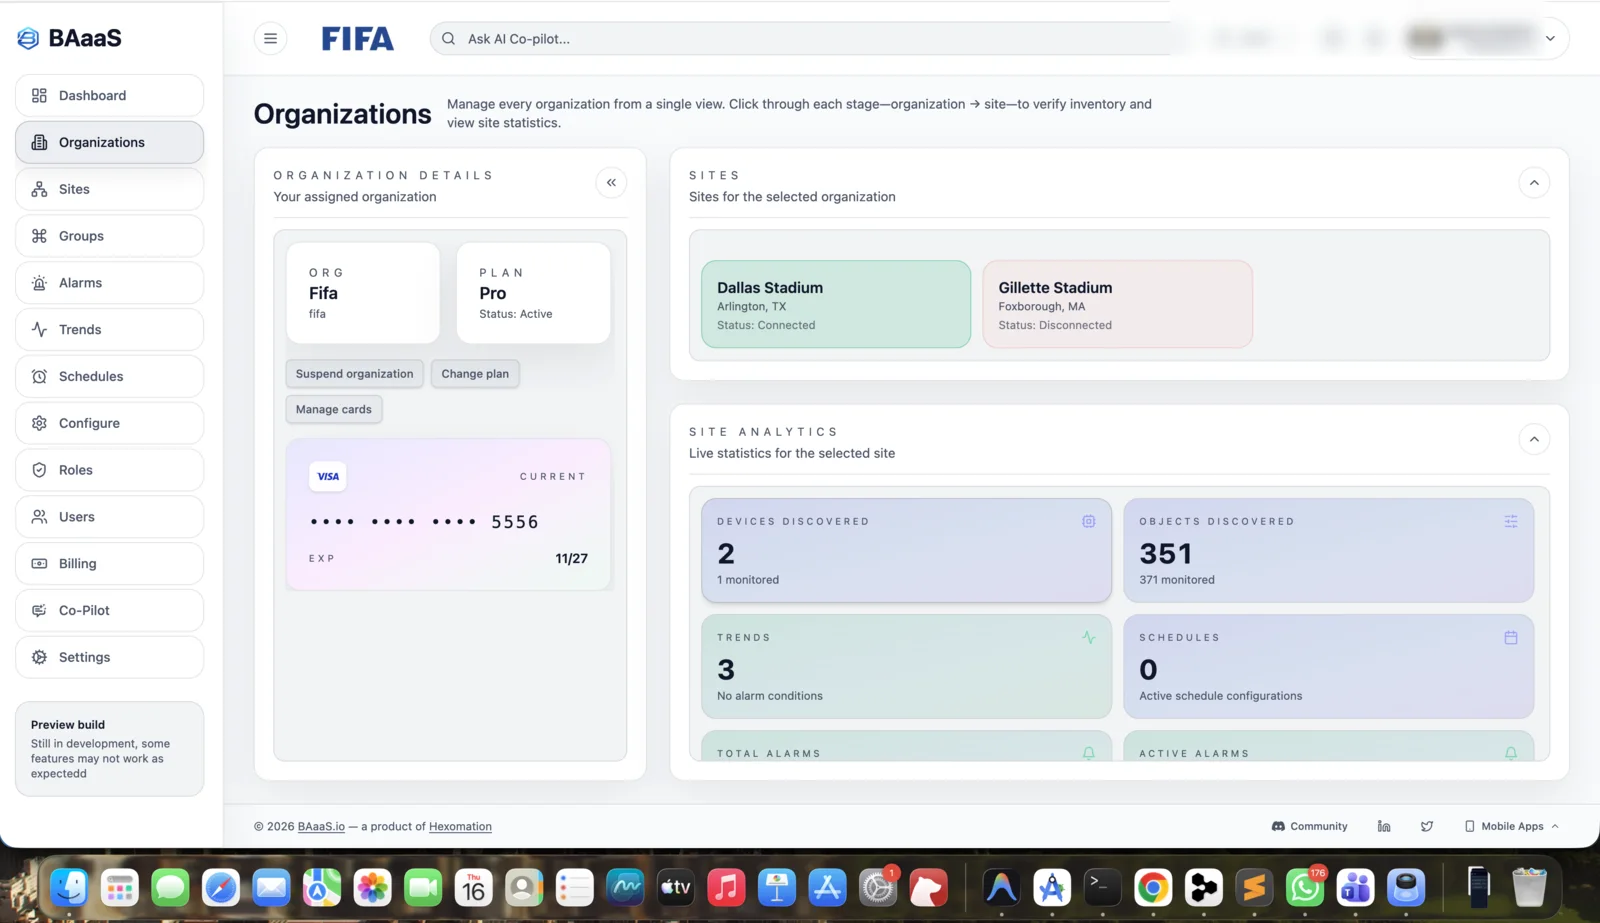Click the "Status: Disconnected" text
Screen dimensions: 1600x923
(x=1054, y=325)
